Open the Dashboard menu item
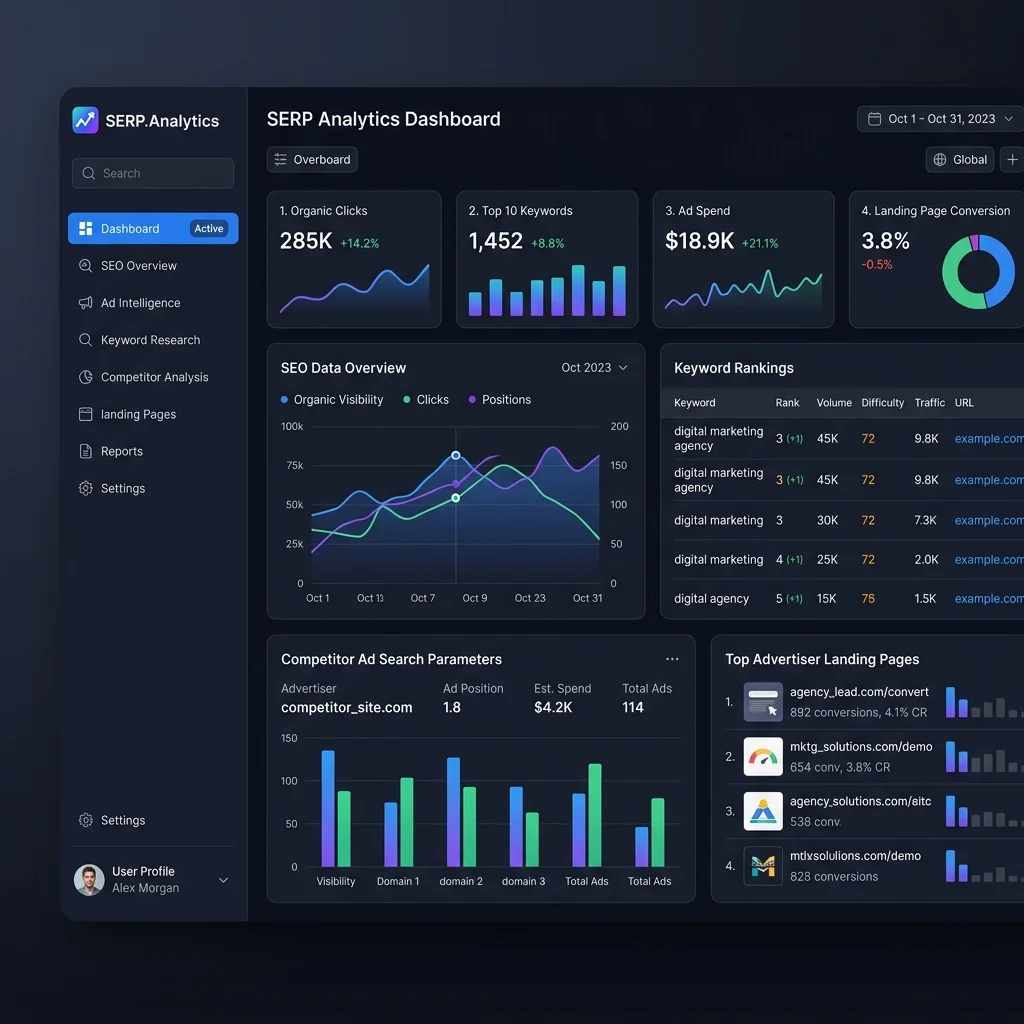 coord(153,229)
